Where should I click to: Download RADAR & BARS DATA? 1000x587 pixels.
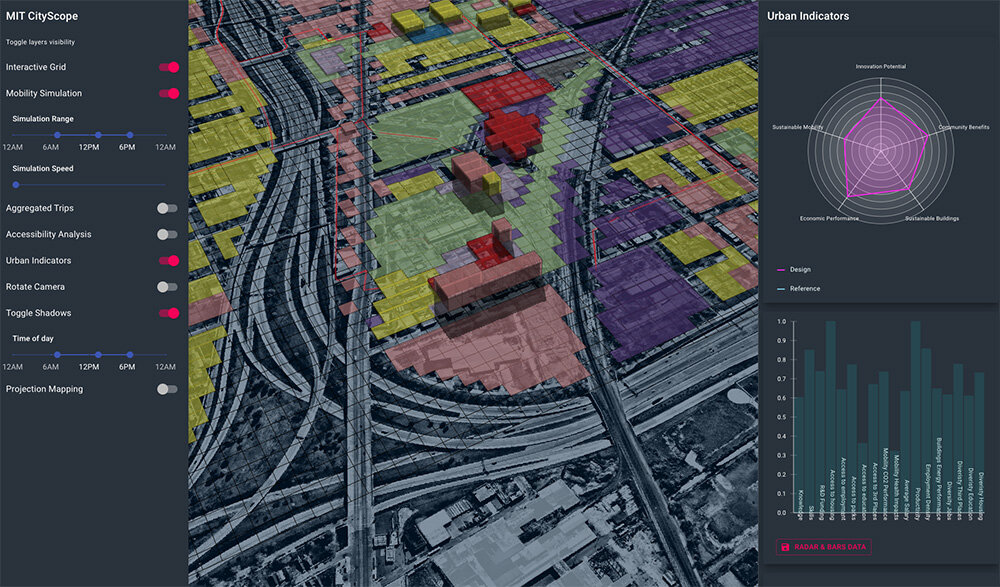pos(823,547)
